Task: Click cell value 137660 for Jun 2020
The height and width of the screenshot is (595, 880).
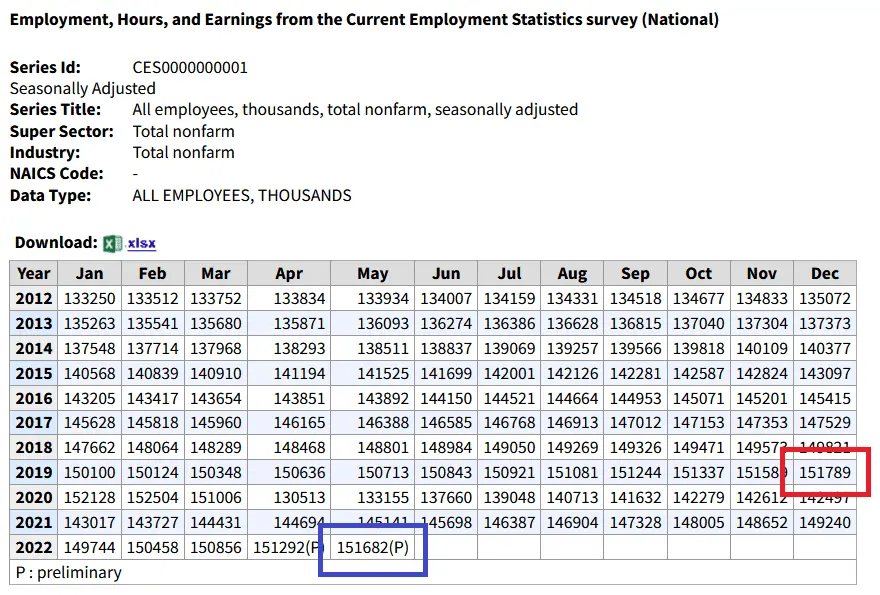Action: coord(446,498)
